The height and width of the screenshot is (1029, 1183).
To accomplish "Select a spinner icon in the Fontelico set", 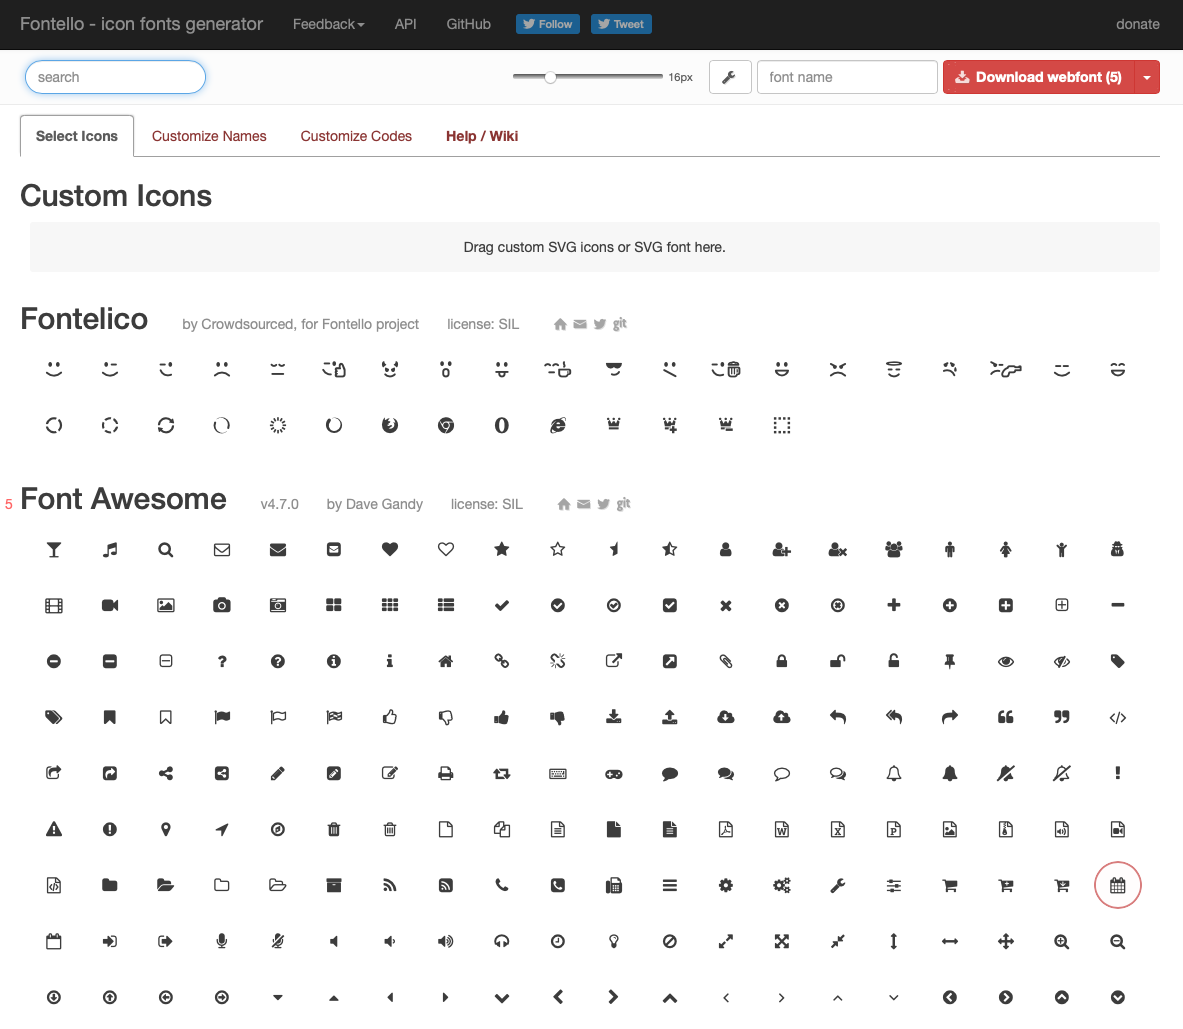I will pyautogui.click(x=53, y=425).
